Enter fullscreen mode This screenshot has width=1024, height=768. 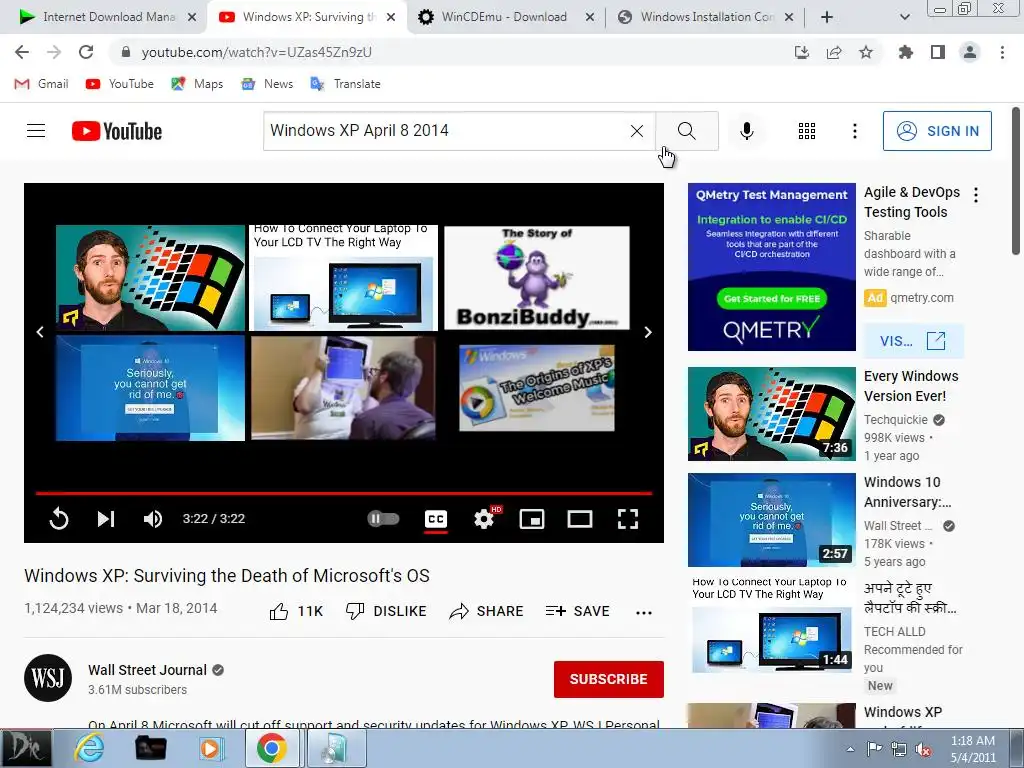(x=628, y=519)
